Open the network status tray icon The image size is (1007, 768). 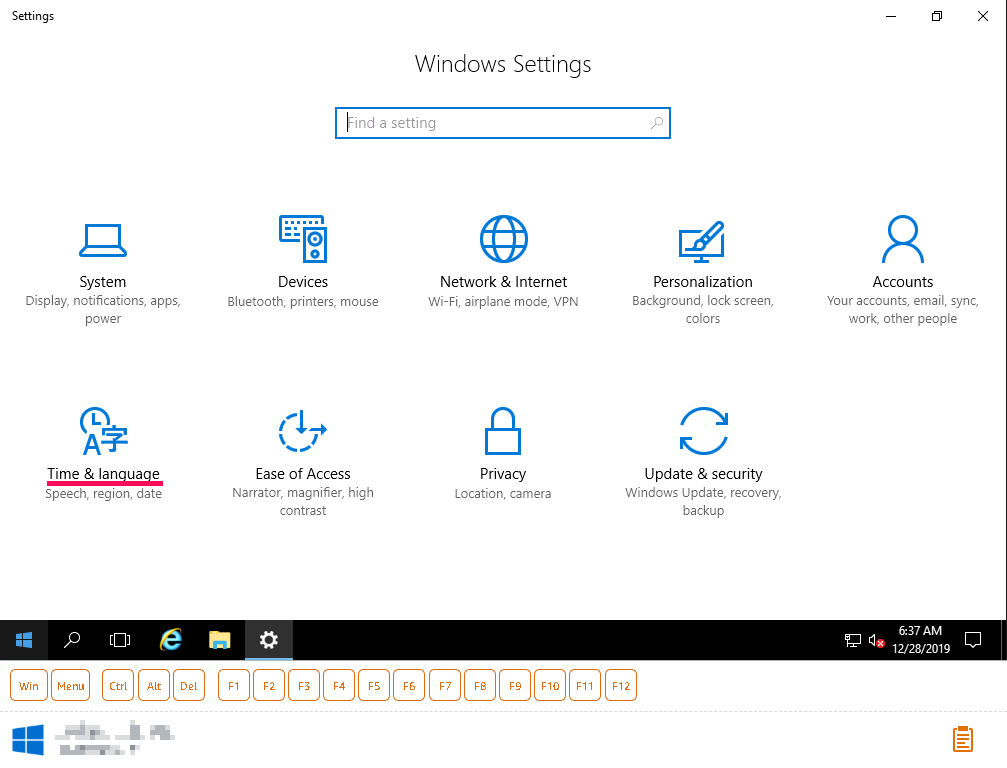tap(852, 640)
